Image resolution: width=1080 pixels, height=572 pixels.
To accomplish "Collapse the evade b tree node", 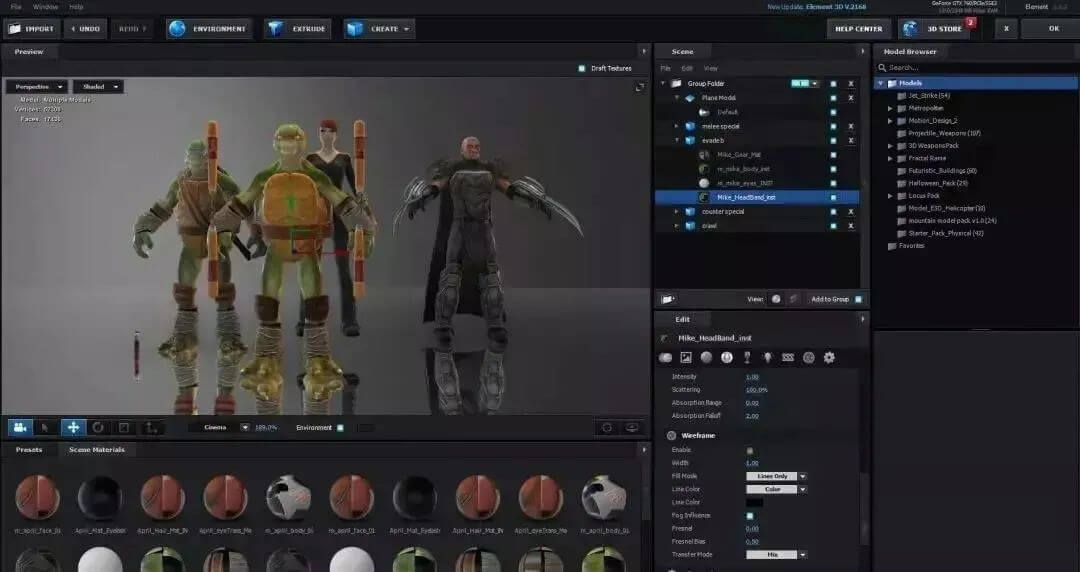I will tap(677, 141).
